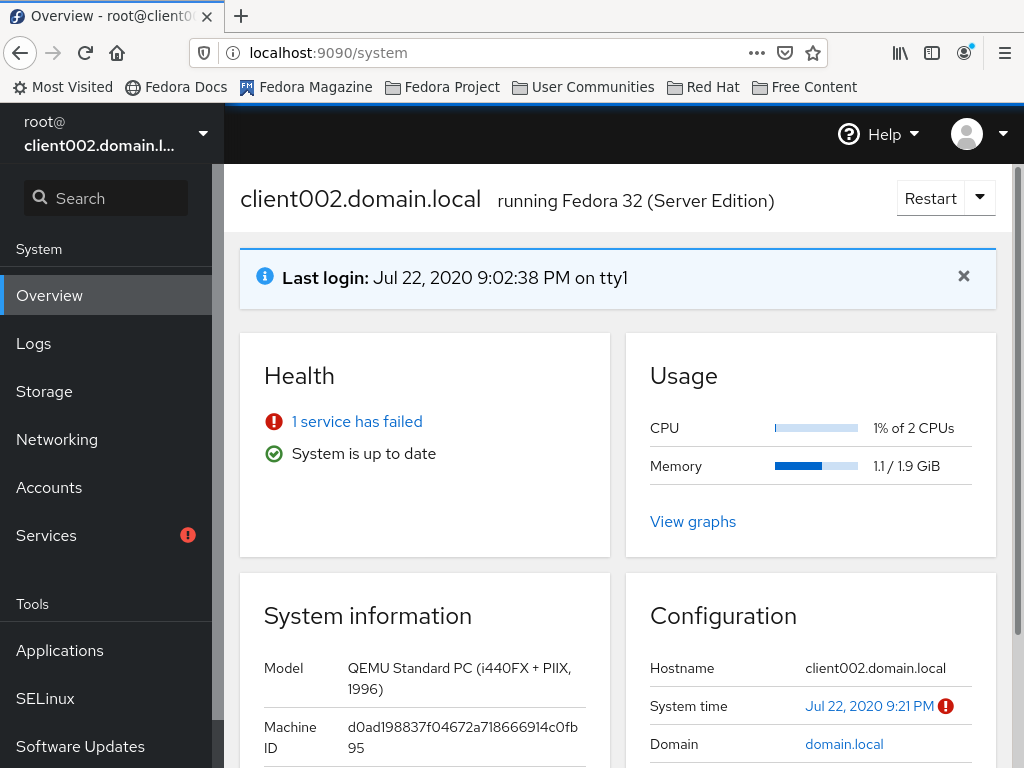
Task: Click the '1% of 2 CPUs' value
Action: click(914, 428)
